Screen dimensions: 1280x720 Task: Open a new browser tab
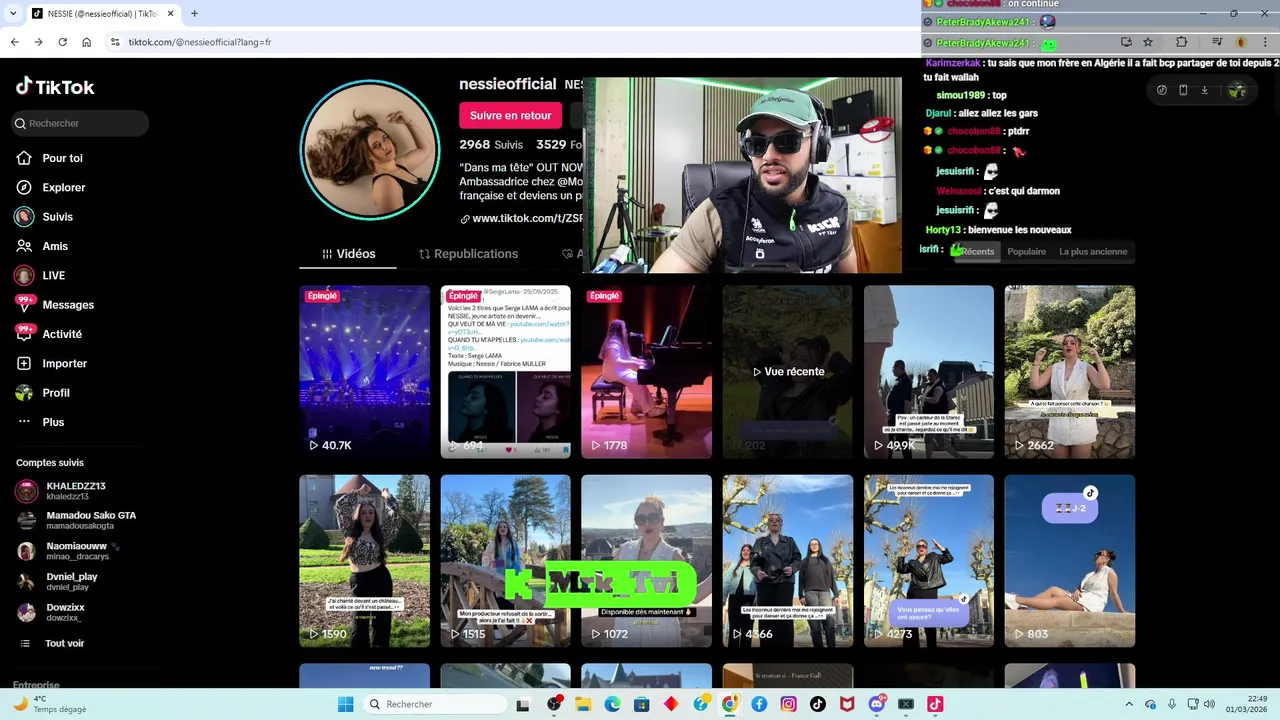click(194, 13)
